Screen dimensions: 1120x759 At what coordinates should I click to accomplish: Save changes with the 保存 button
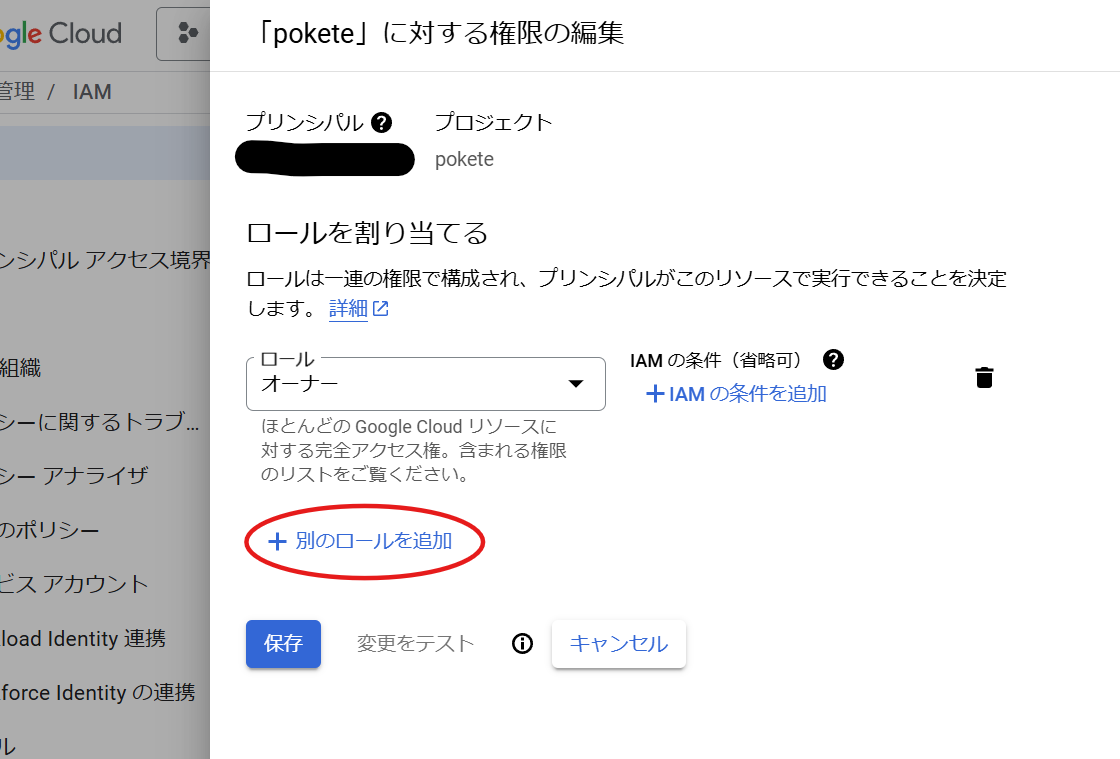(x=284, y=644)
